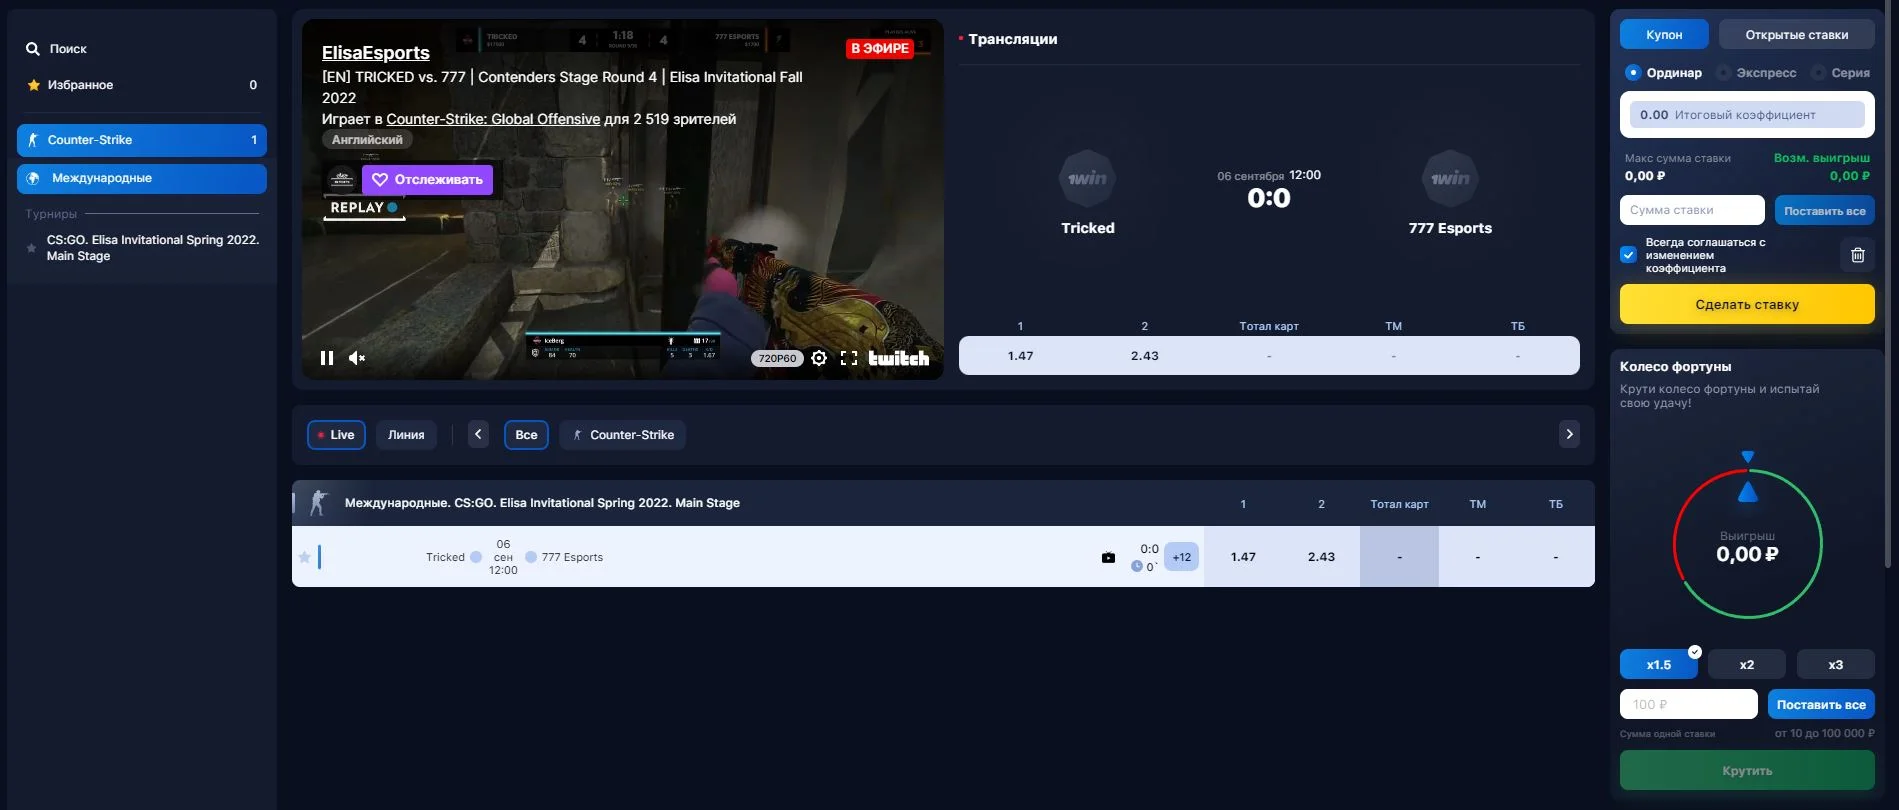
Task: Click the Итоговый коэффициент field
Action: [1747, 115]
